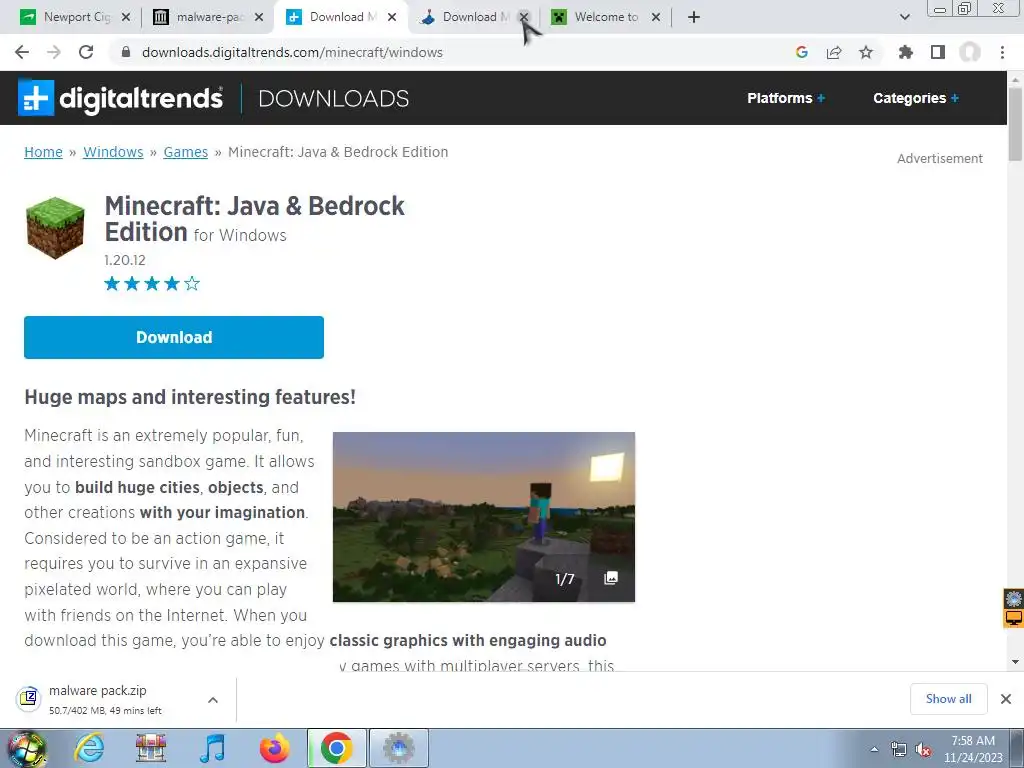
Task: Open the gear application on taskbar
Action: click(x=399, y=748)
